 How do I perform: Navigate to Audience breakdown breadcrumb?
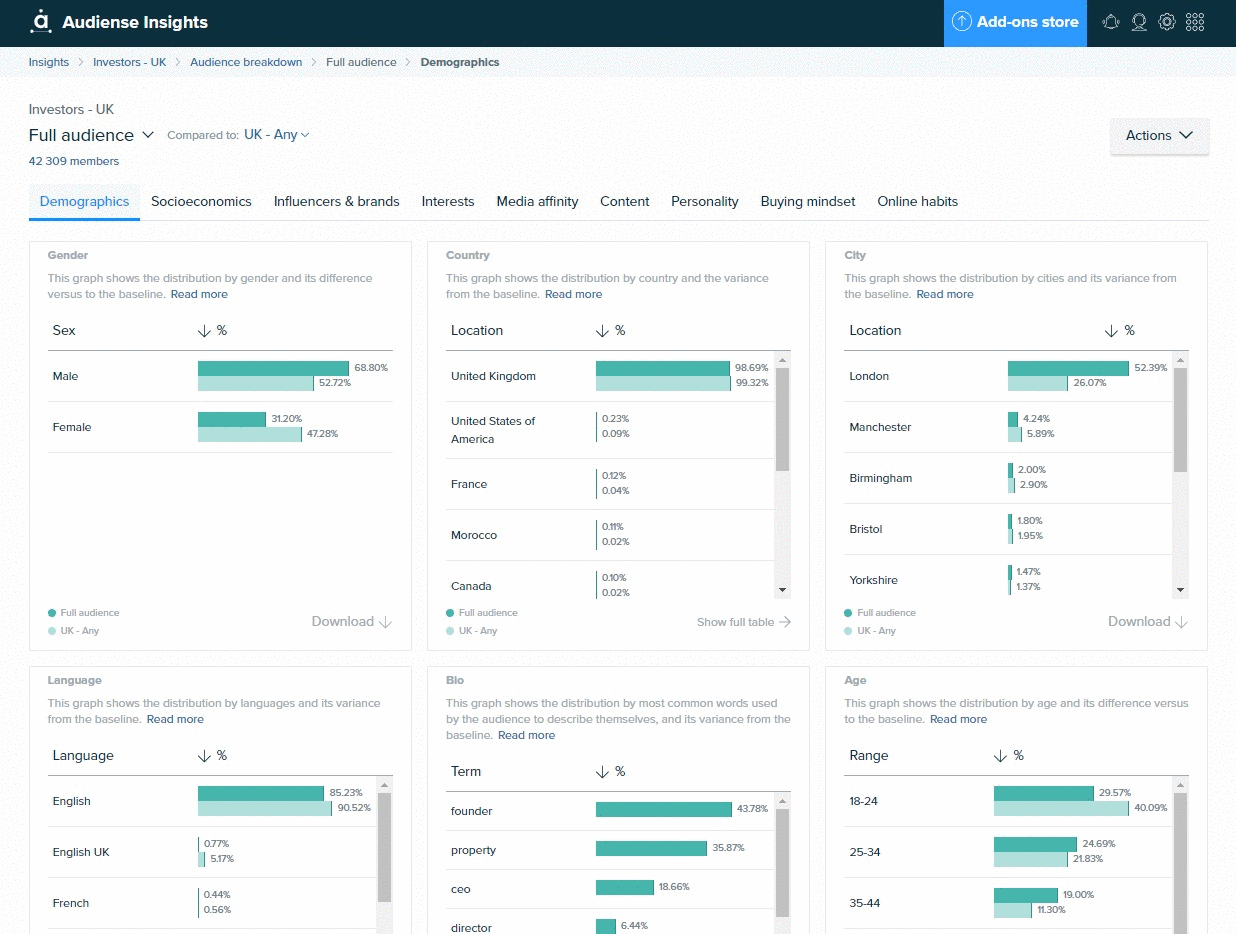pyautogui.click(x=246, y=62)
